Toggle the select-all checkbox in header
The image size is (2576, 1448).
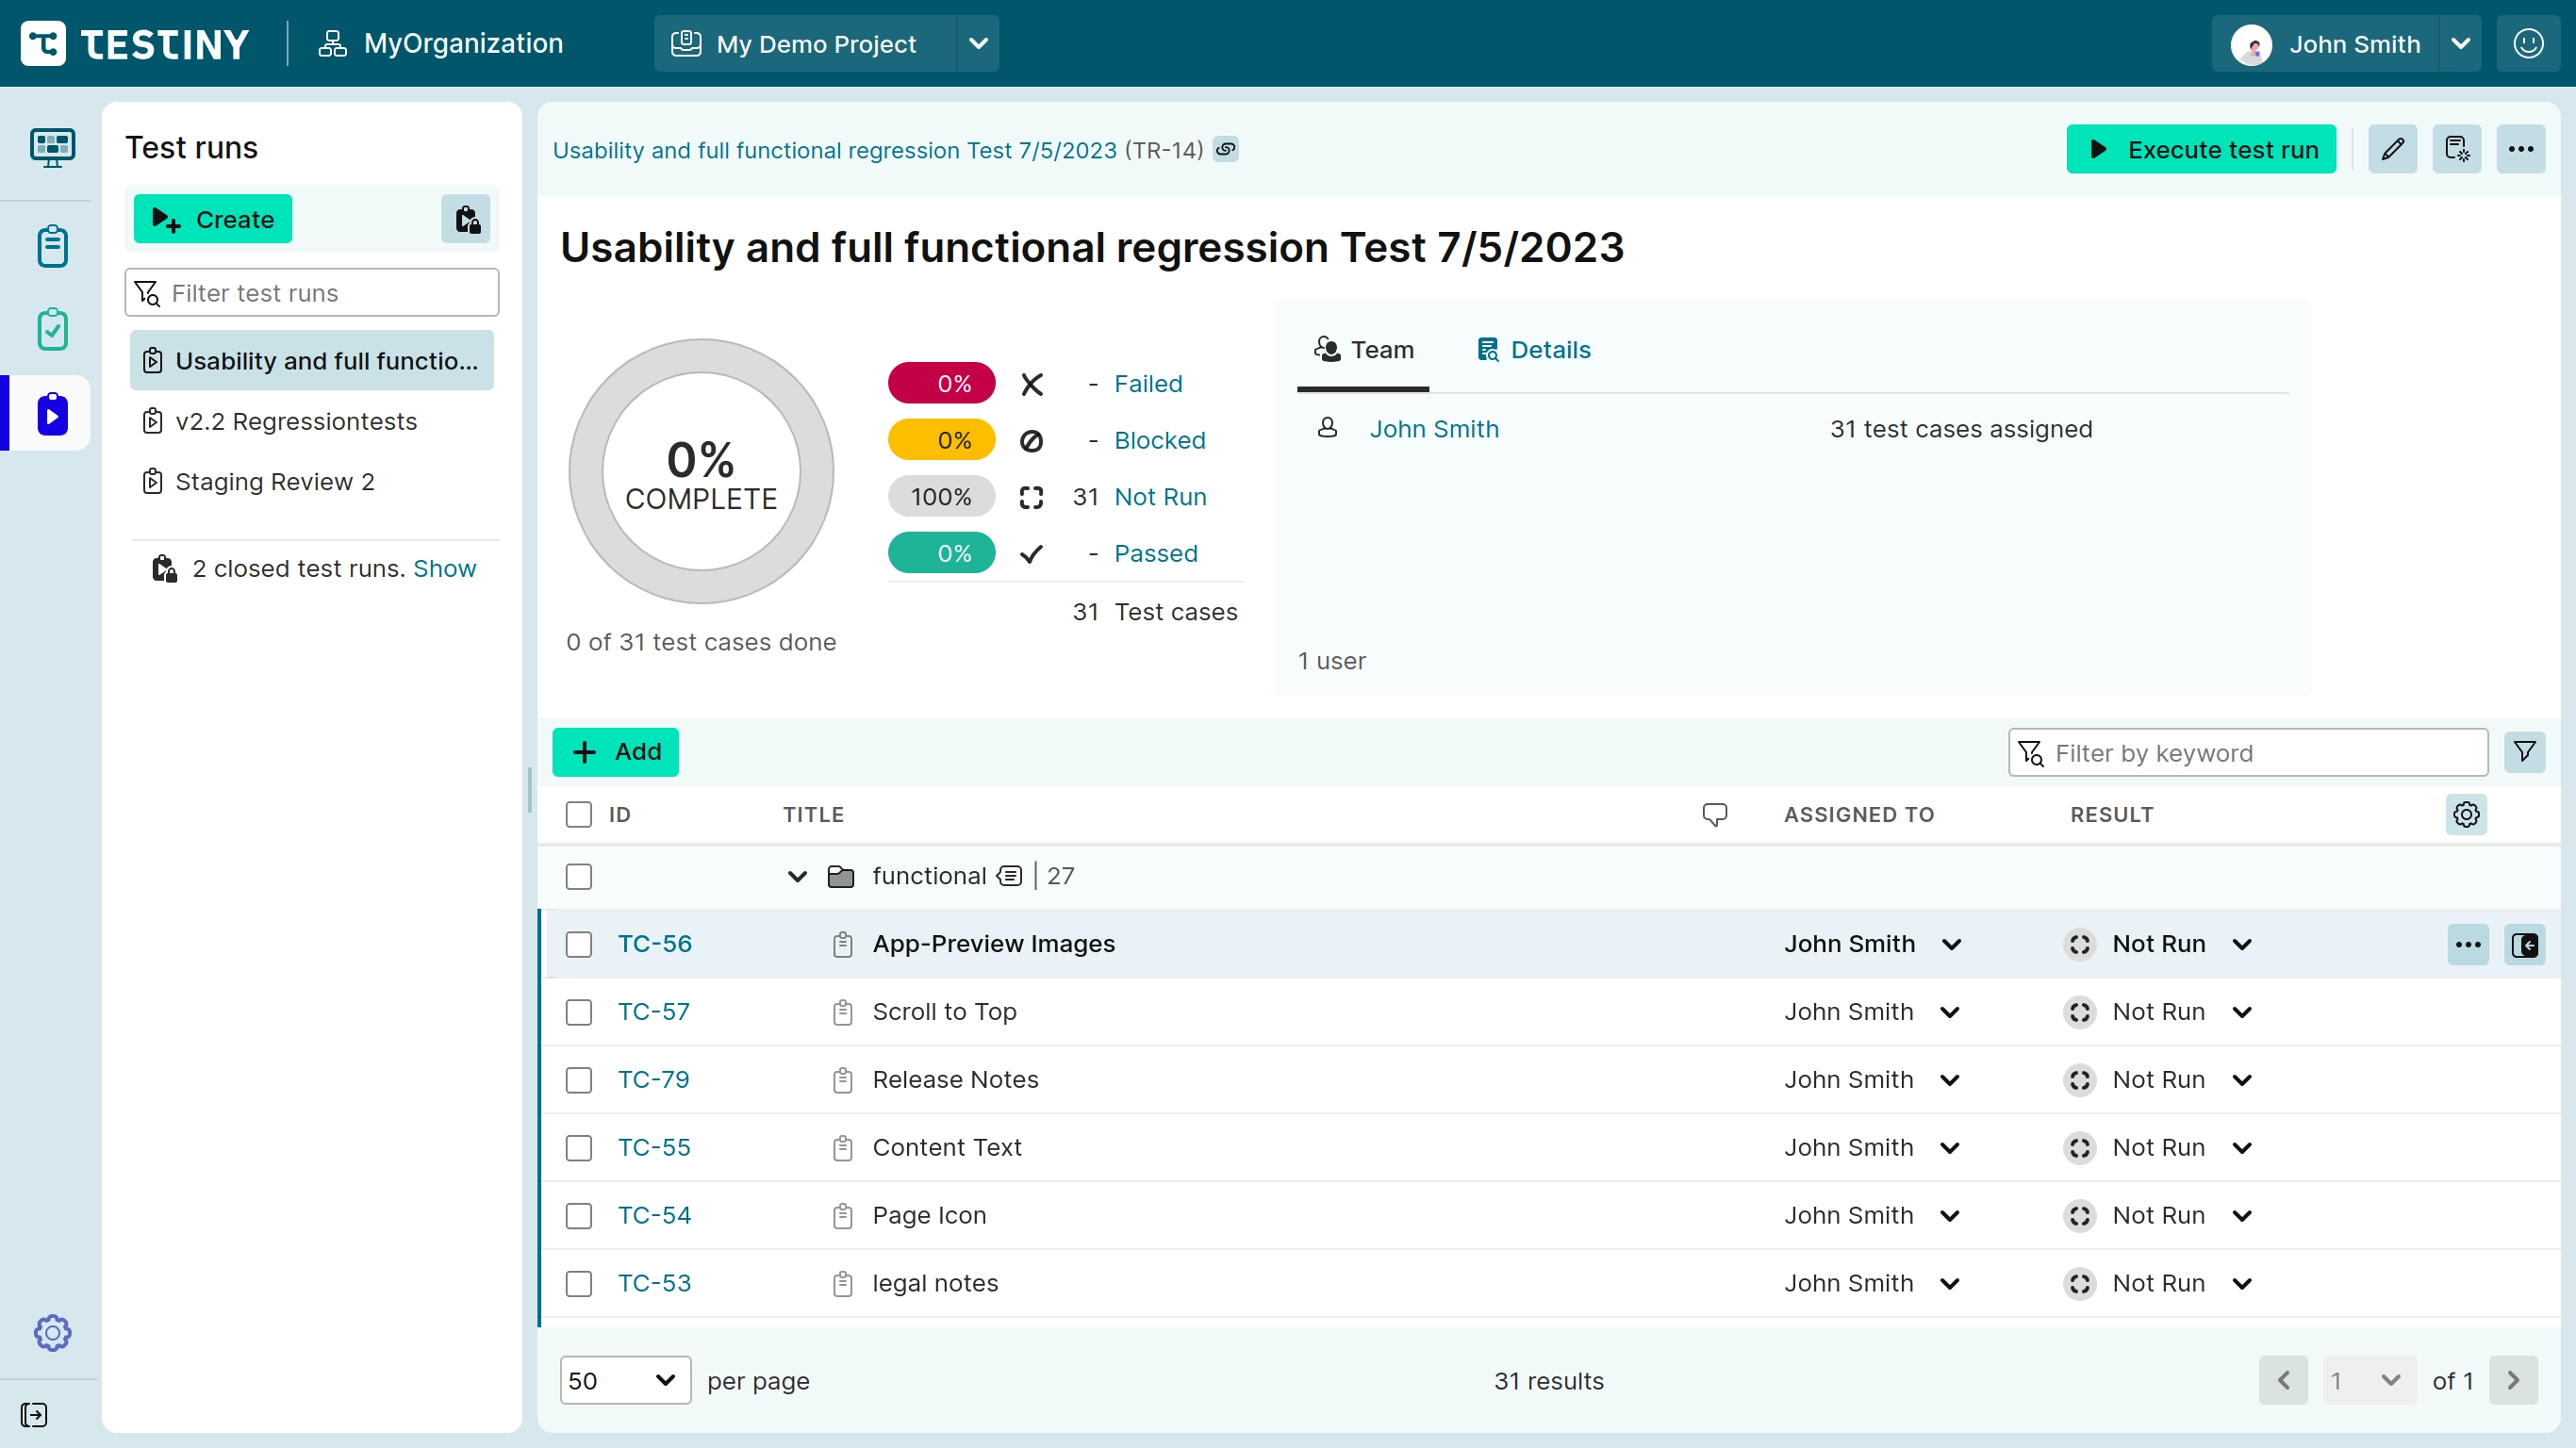click(x=579, y=815)
